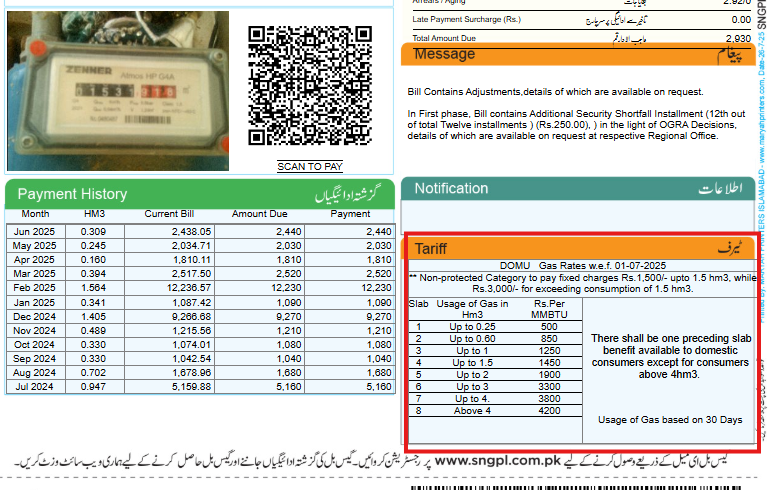Select the Oct 2024 month cell
The height and width of the screenshot is (490, 775).
click(35, 345)
